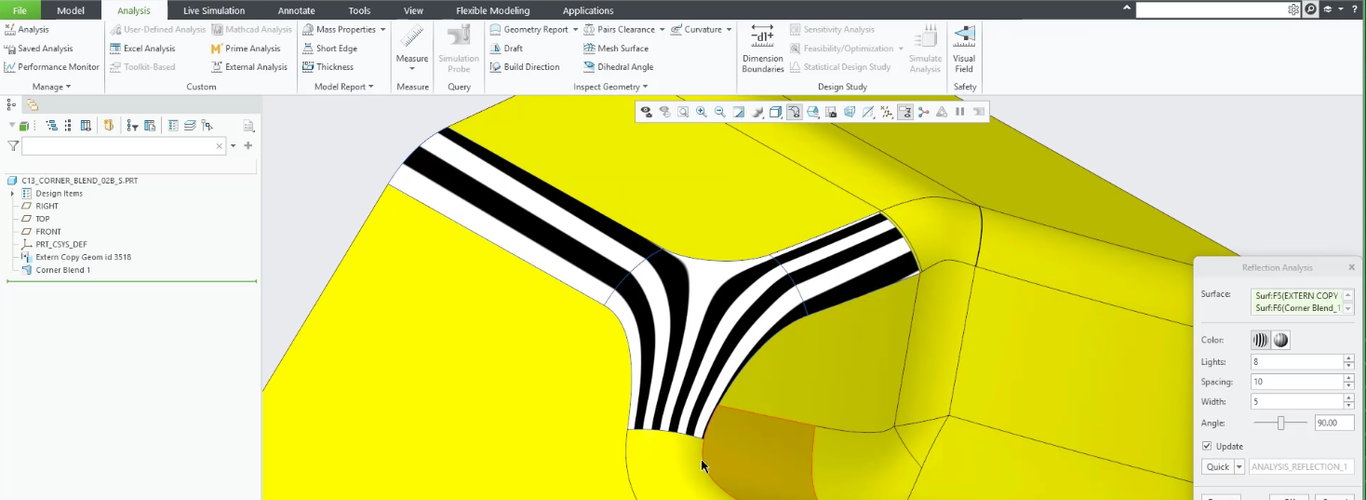
Task: Open Excel Analysis
Action: [142, 48]
